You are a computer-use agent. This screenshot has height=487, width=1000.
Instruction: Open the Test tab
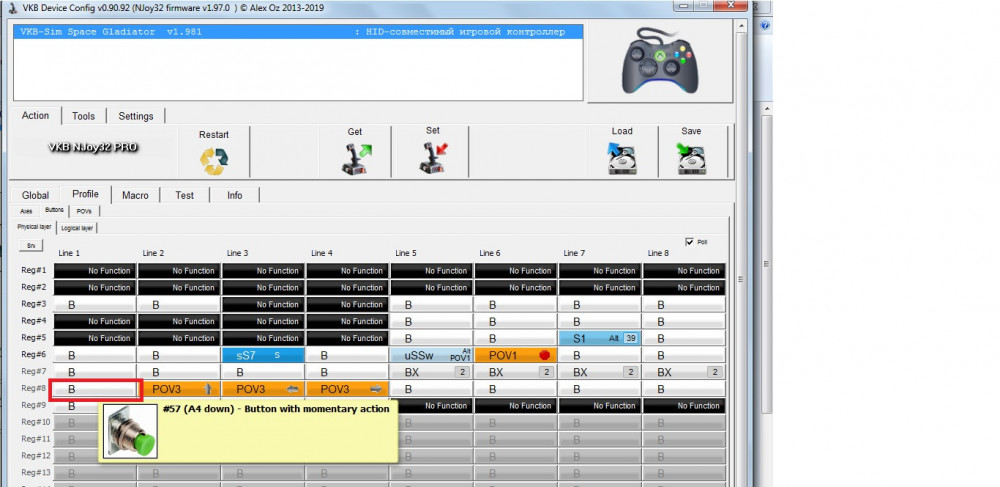(x=184, y=196)
